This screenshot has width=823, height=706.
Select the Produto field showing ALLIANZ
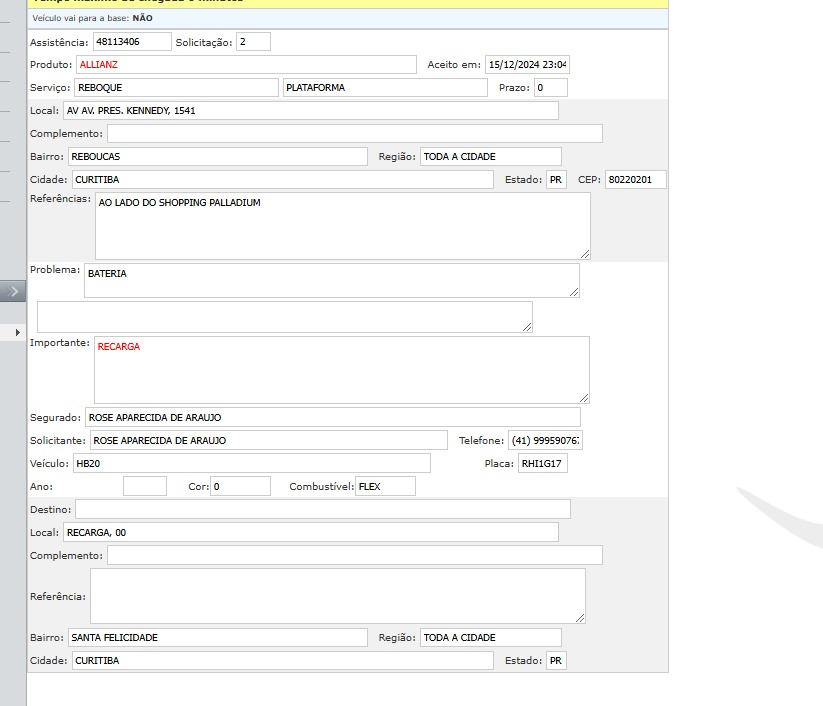(246, 65)
